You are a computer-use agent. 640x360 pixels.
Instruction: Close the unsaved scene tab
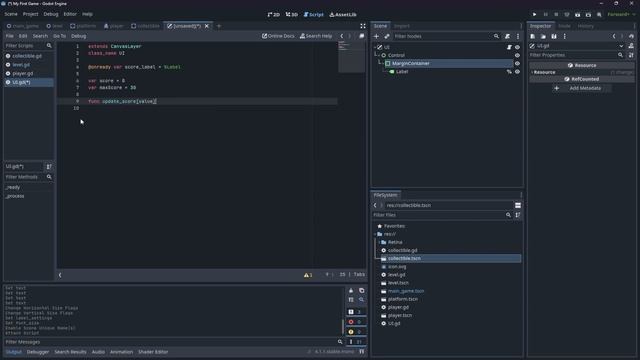pyautogui.click(x=207, y=26)
